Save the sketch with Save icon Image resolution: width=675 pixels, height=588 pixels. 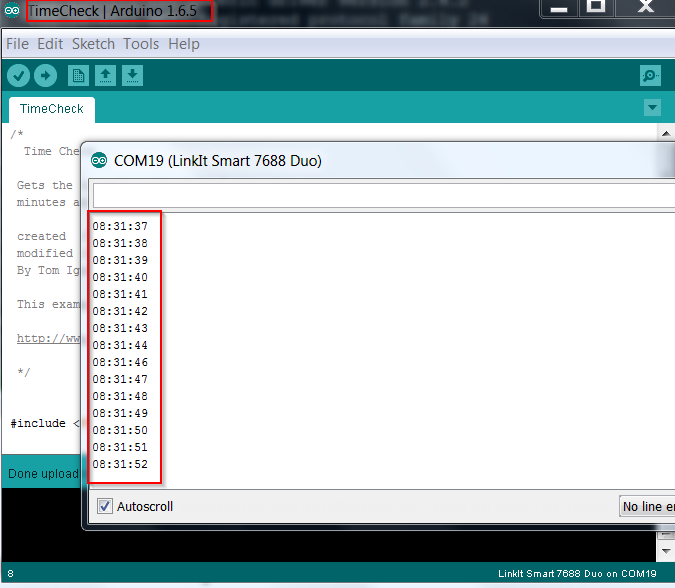[132, 76]
